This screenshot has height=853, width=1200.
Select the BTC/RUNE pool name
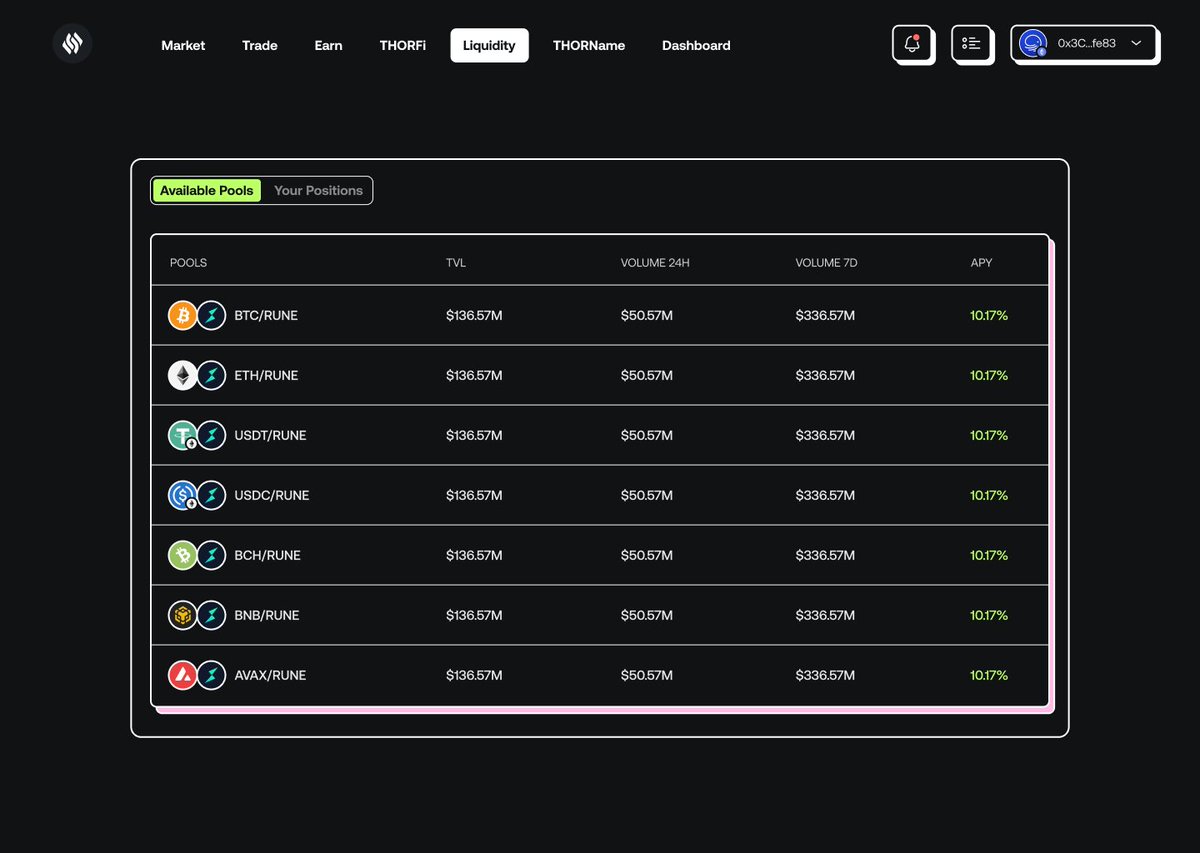(x=266, y=315)
